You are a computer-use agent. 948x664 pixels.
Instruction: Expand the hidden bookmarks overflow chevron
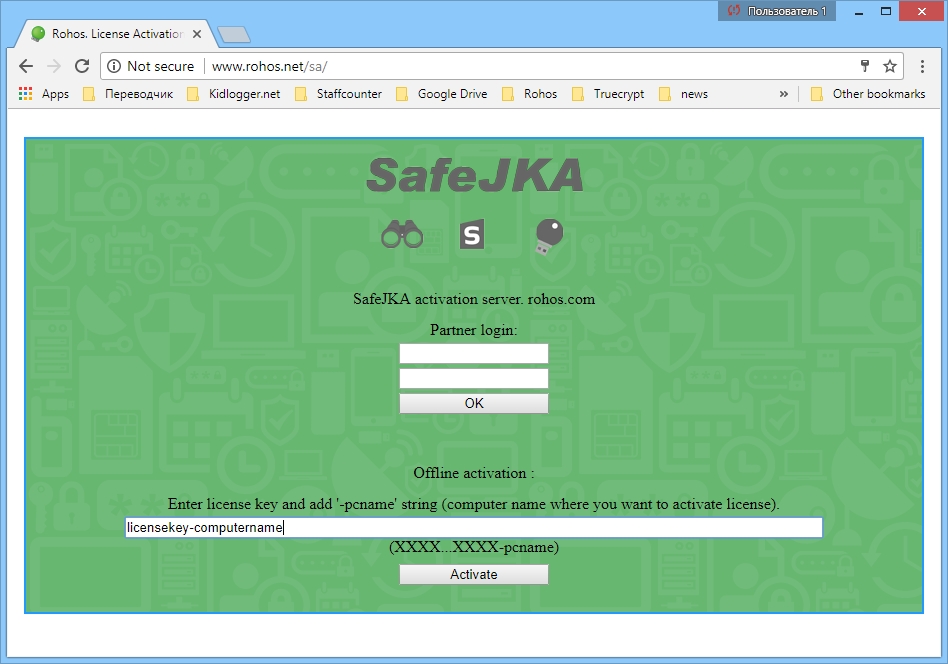click(x=784, y=94)
